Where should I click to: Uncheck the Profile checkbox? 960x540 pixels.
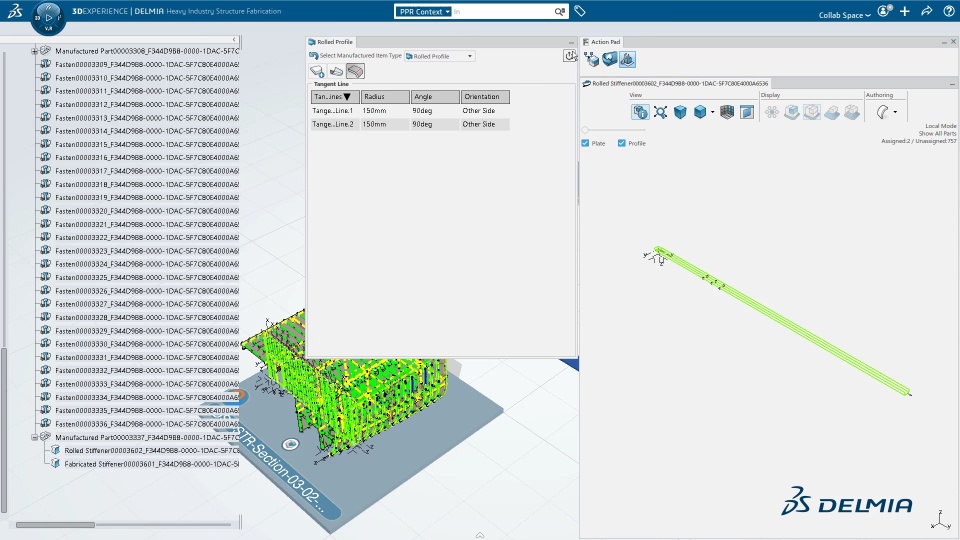(x=621, y=143)
